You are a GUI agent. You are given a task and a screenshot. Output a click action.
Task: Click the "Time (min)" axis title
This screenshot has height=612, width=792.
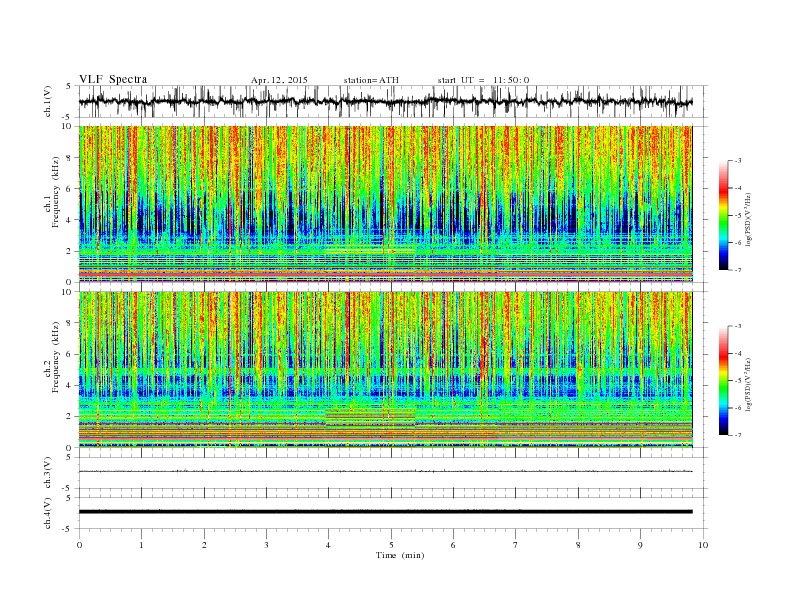[x=400, y=555]
